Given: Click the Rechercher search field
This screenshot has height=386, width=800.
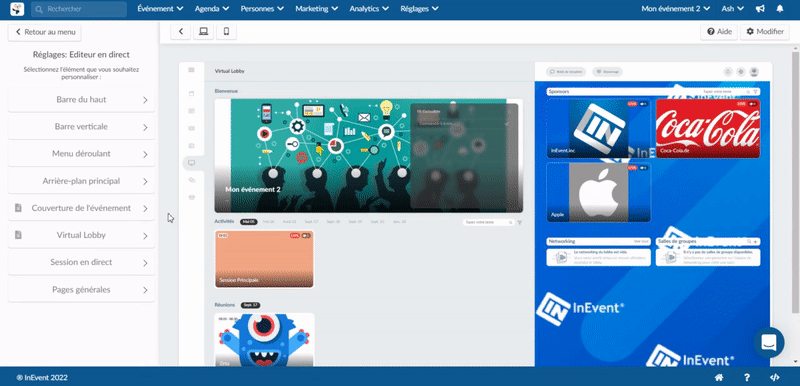Looking at the screenshot, I should 79,9.
